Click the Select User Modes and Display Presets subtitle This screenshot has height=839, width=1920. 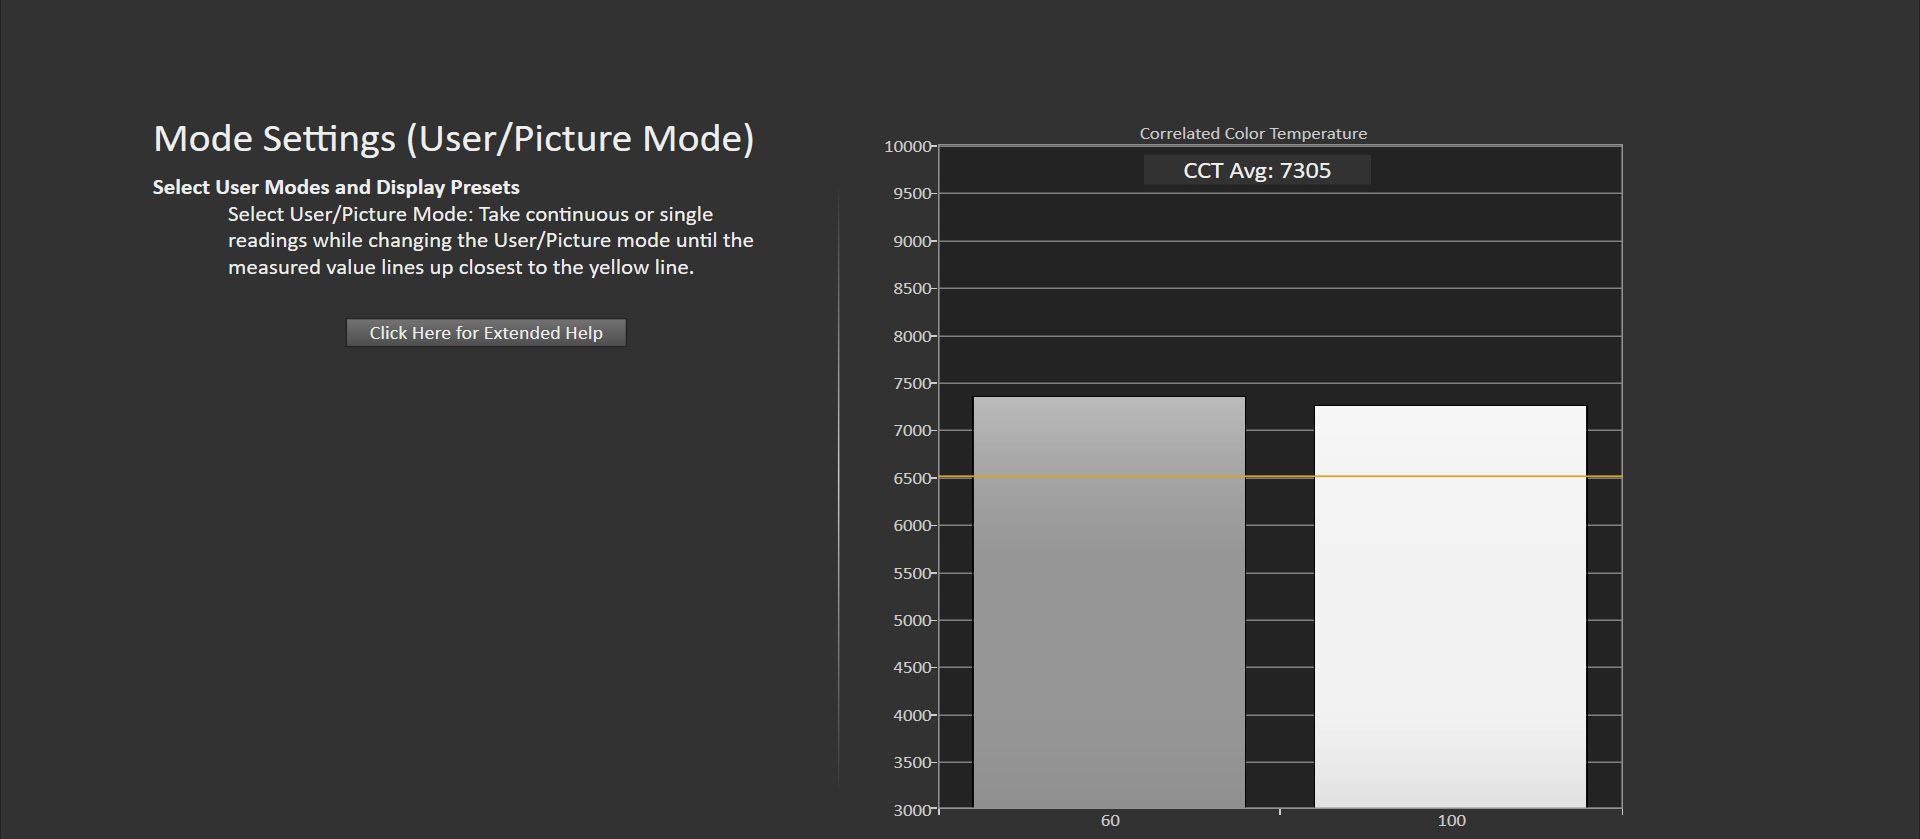pyautogui.click(x=336, y=187)
